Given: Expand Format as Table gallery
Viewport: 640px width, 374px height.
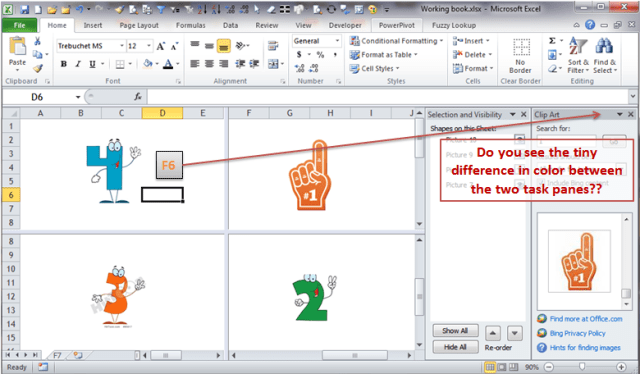Looking at the screenshot, I should coord(384,54).
